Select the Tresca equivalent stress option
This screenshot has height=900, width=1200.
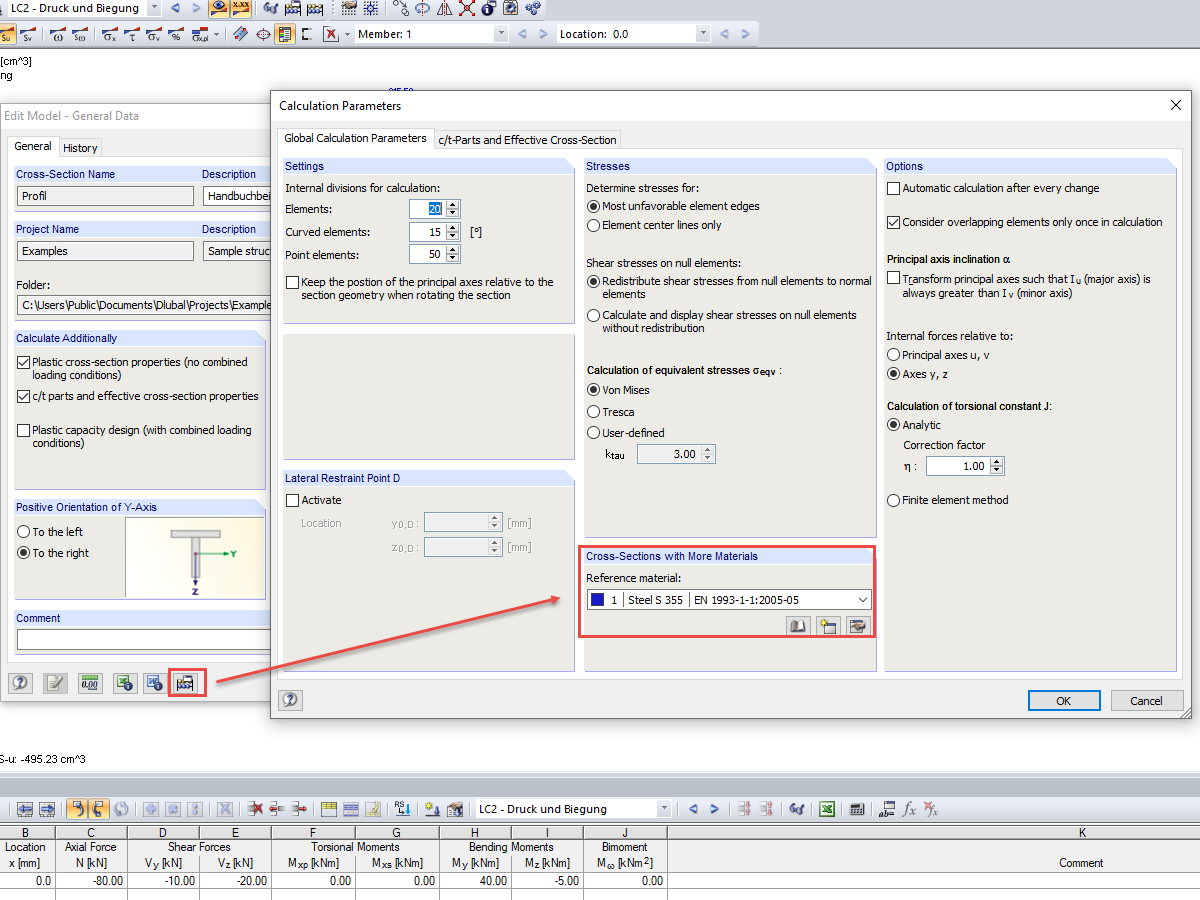coord(594,412)
